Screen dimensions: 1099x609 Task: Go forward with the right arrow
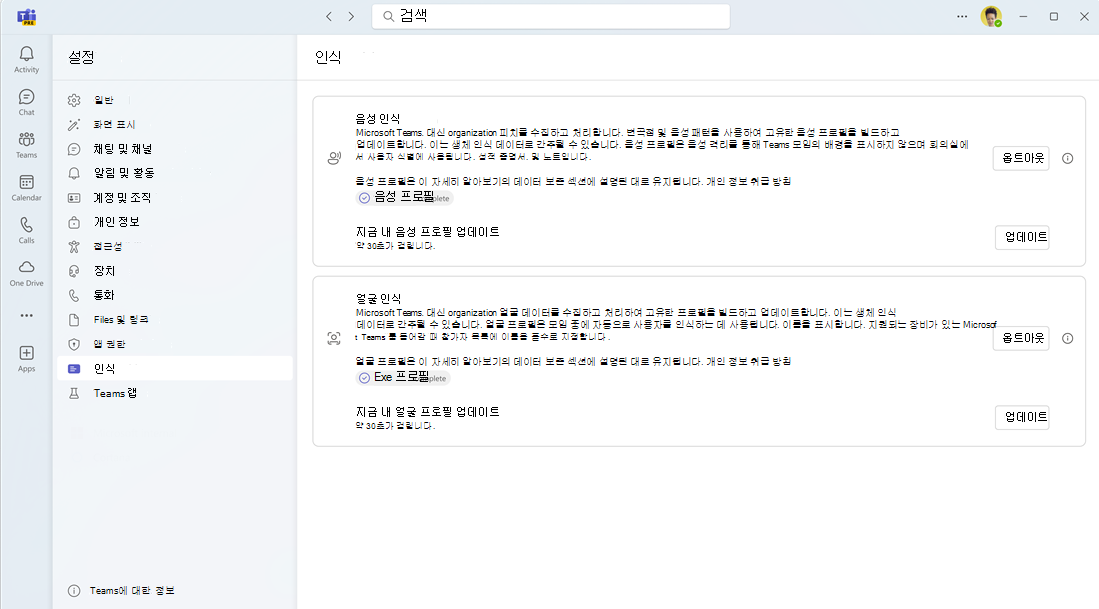(x=351, y=16)
